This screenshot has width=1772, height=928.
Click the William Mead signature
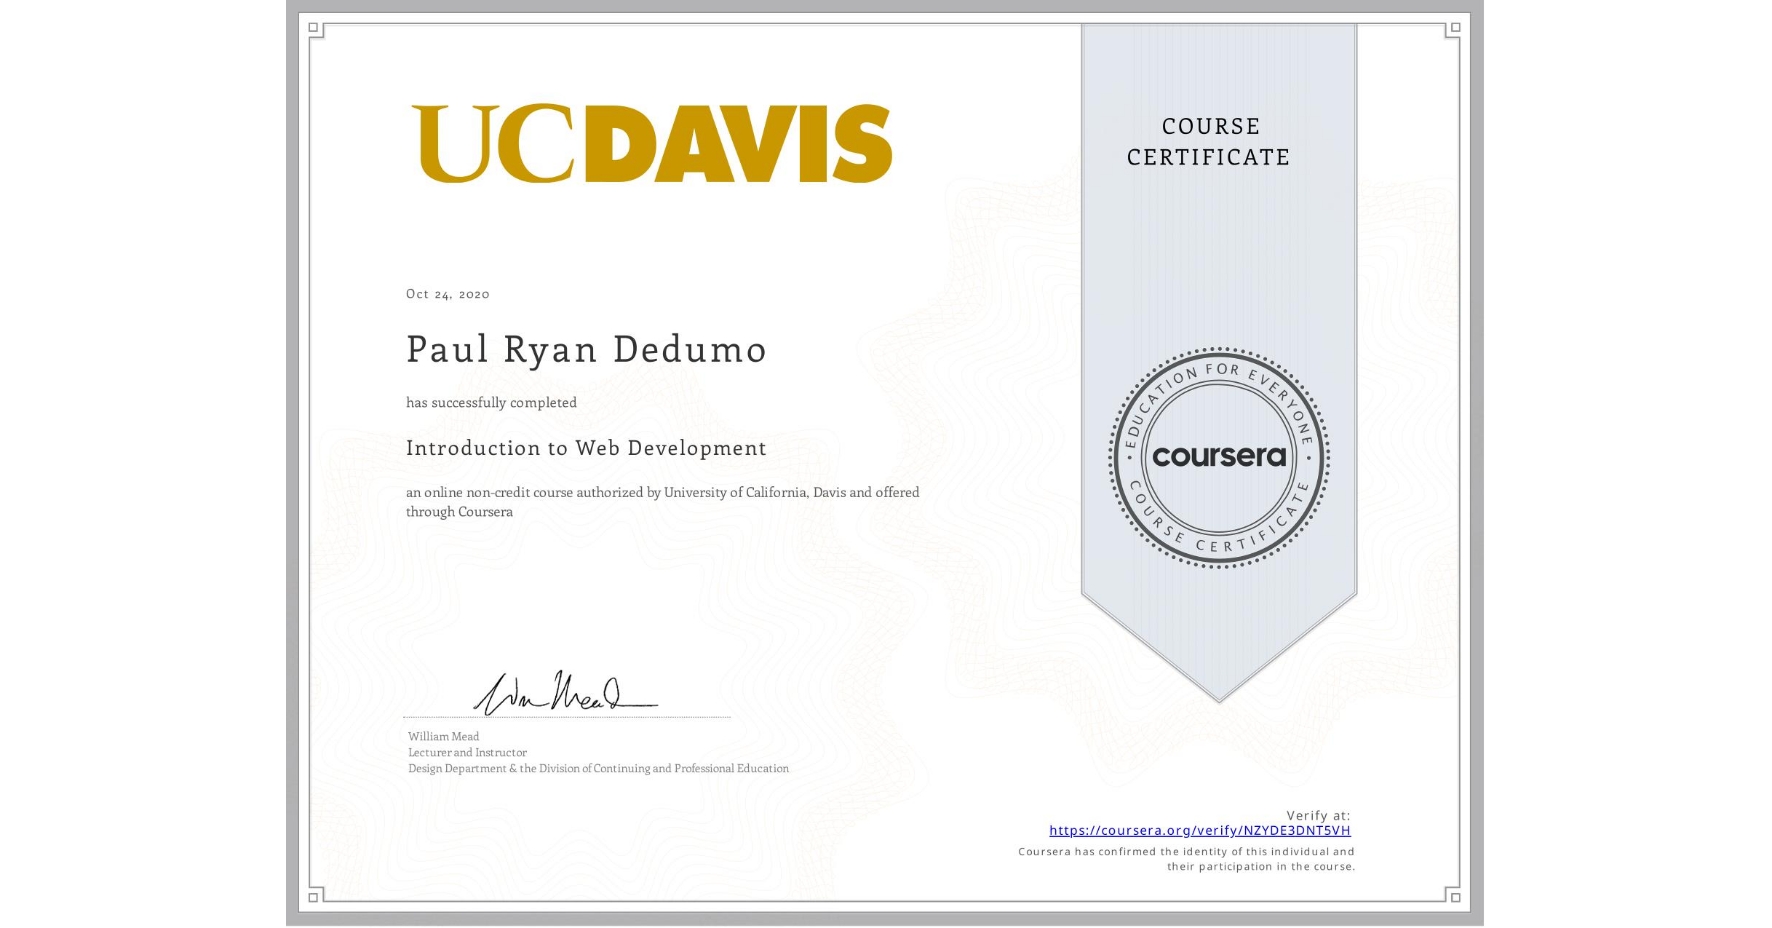[x=565, y=692]
